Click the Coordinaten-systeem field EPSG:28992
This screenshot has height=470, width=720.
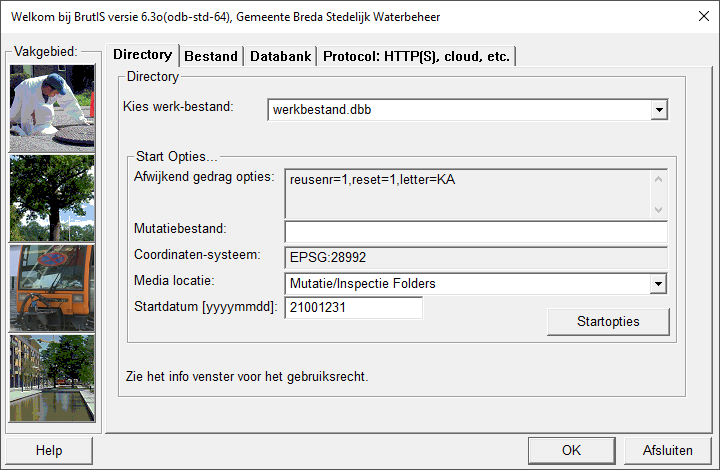click(476, 257)
